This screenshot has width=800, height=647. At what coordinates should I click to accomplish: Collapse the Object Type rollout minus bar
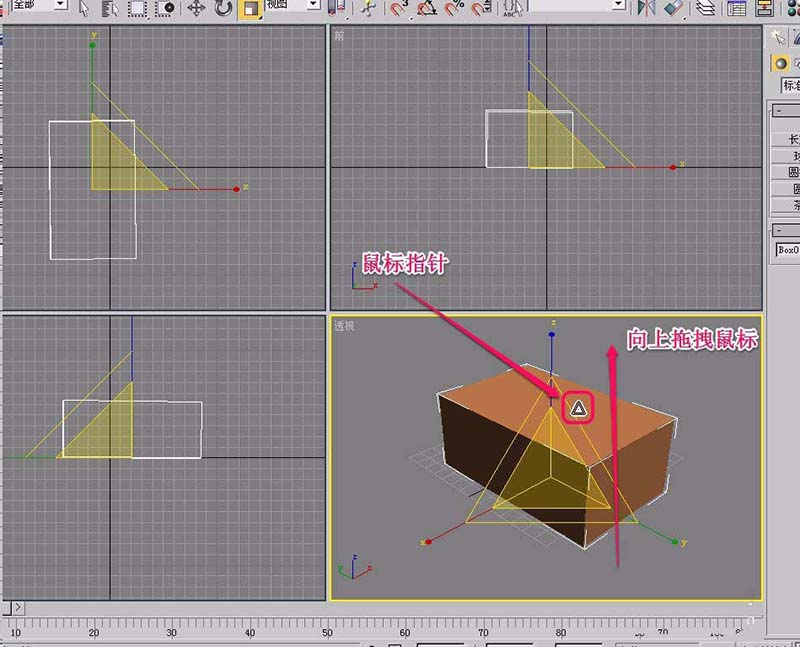[785, 110]
